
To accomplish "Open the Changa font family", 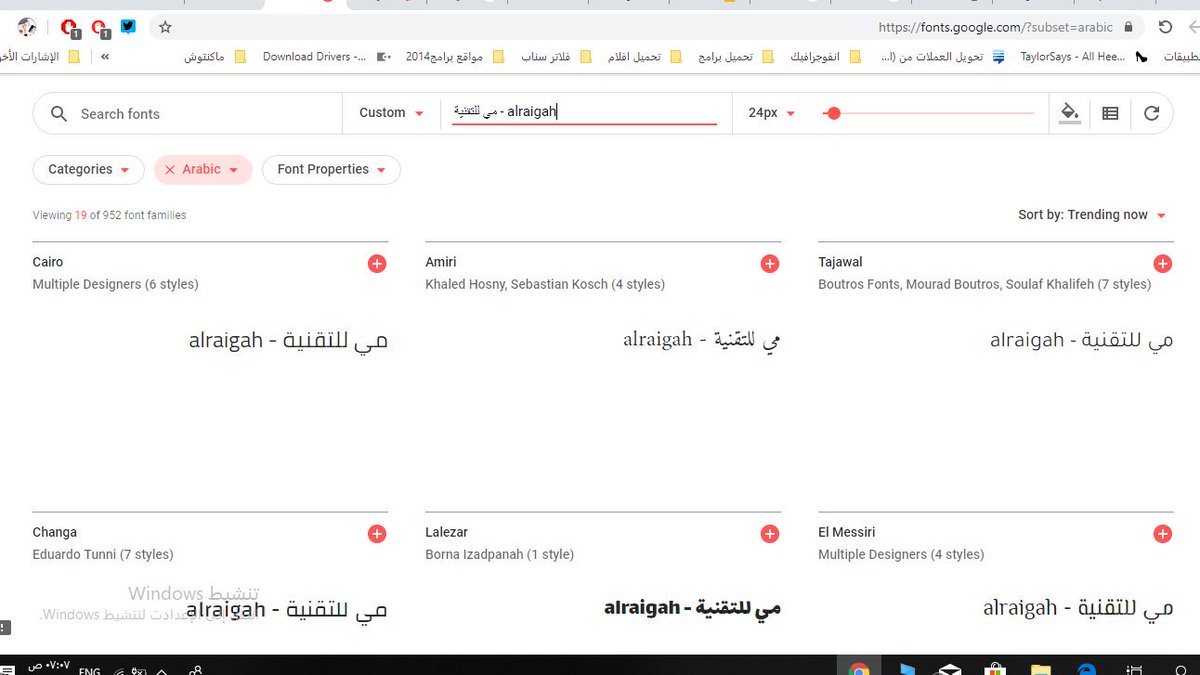I will coord(55,532).
